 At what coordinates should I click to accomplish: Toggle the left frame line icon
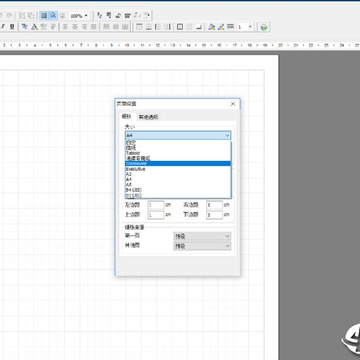pyautogui.click(x=158, y=27)
